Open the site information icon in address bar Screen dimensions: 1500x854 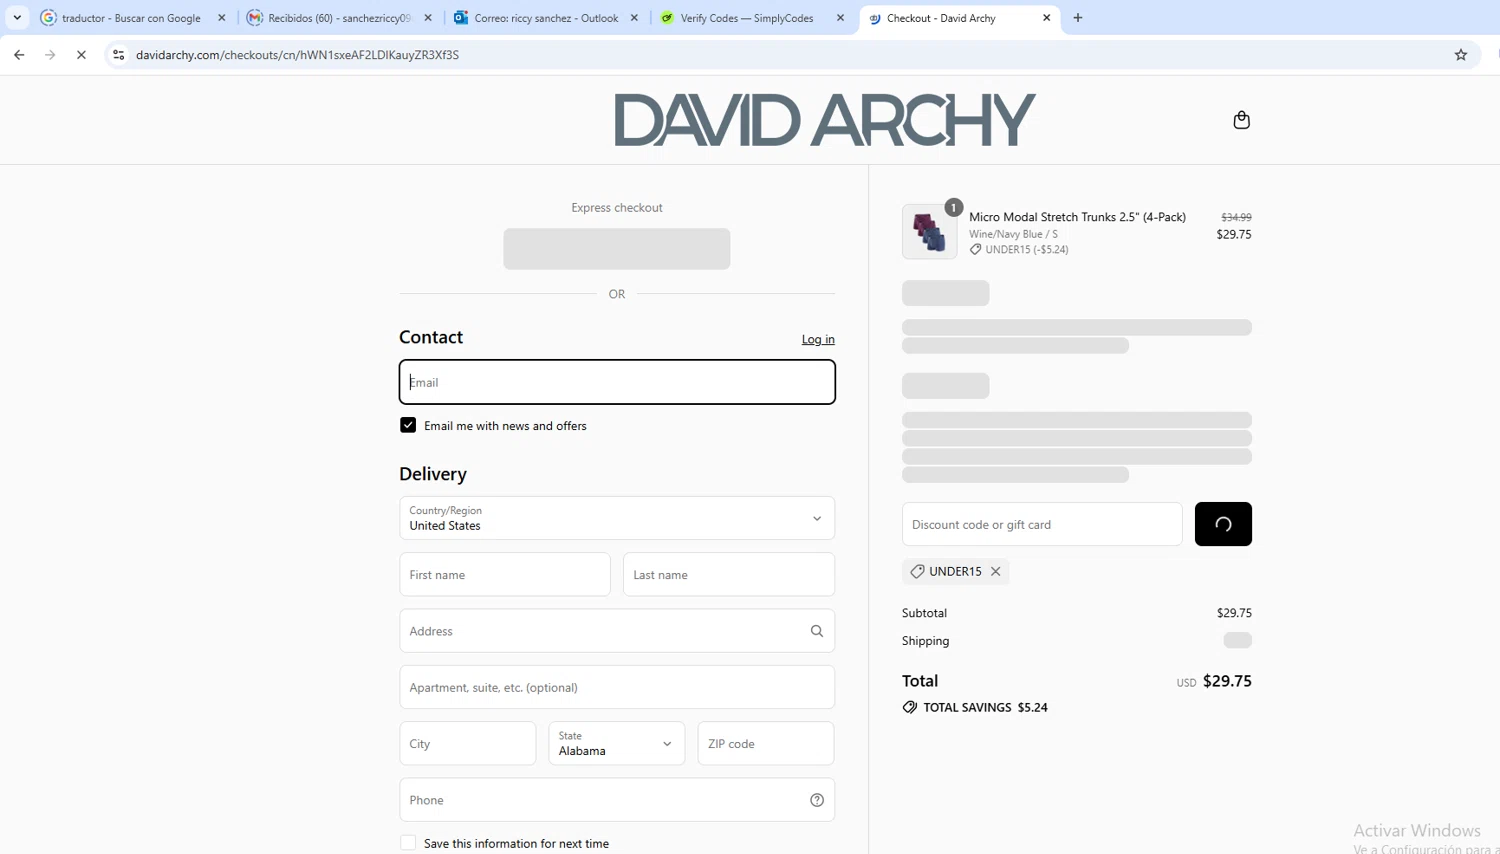[x=118, y=55]
